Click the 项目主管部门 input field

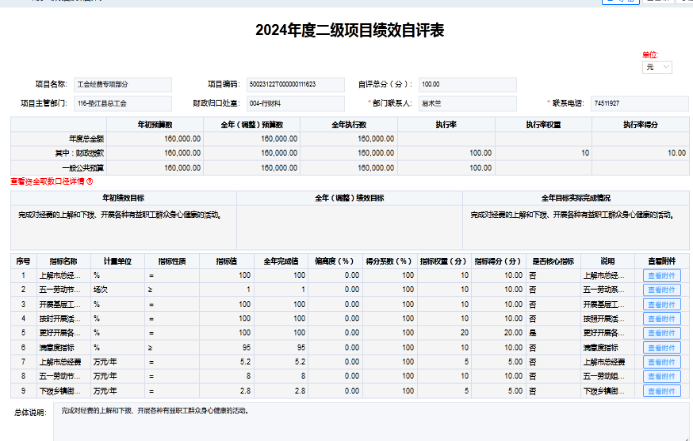click(123, 104)
